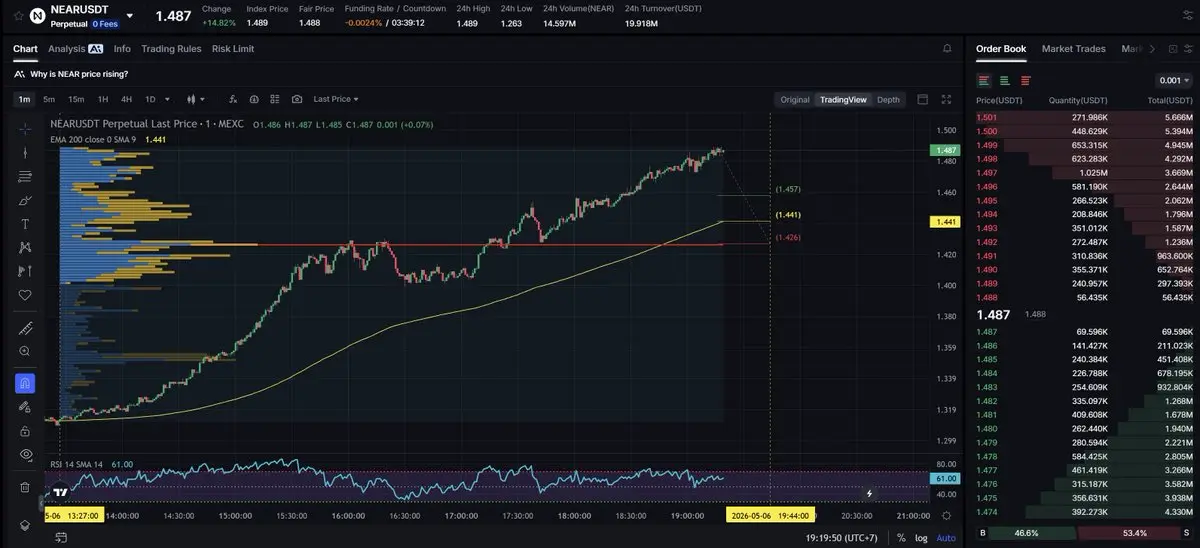Open chart settings gear at bottom right
The height and width of the screenshot is (548, 1200).
pos(947,514)
